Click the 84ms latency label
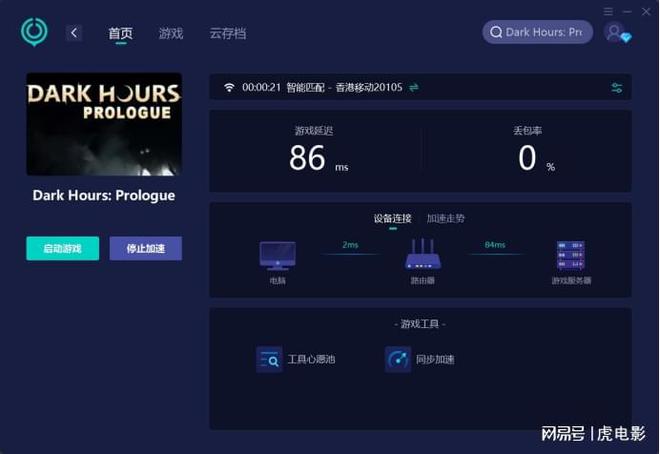 coord(495,244)
